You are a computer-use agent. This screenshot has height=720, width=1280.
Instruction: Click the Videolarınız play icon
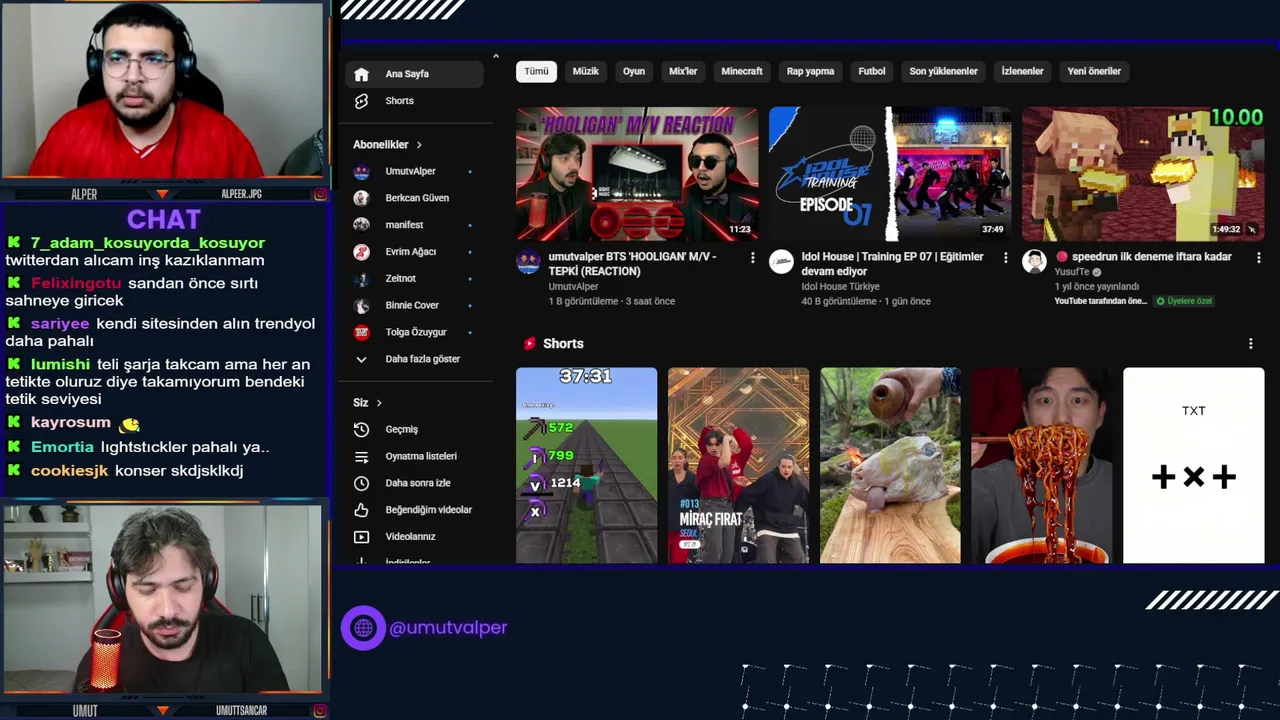coord(362,537)
